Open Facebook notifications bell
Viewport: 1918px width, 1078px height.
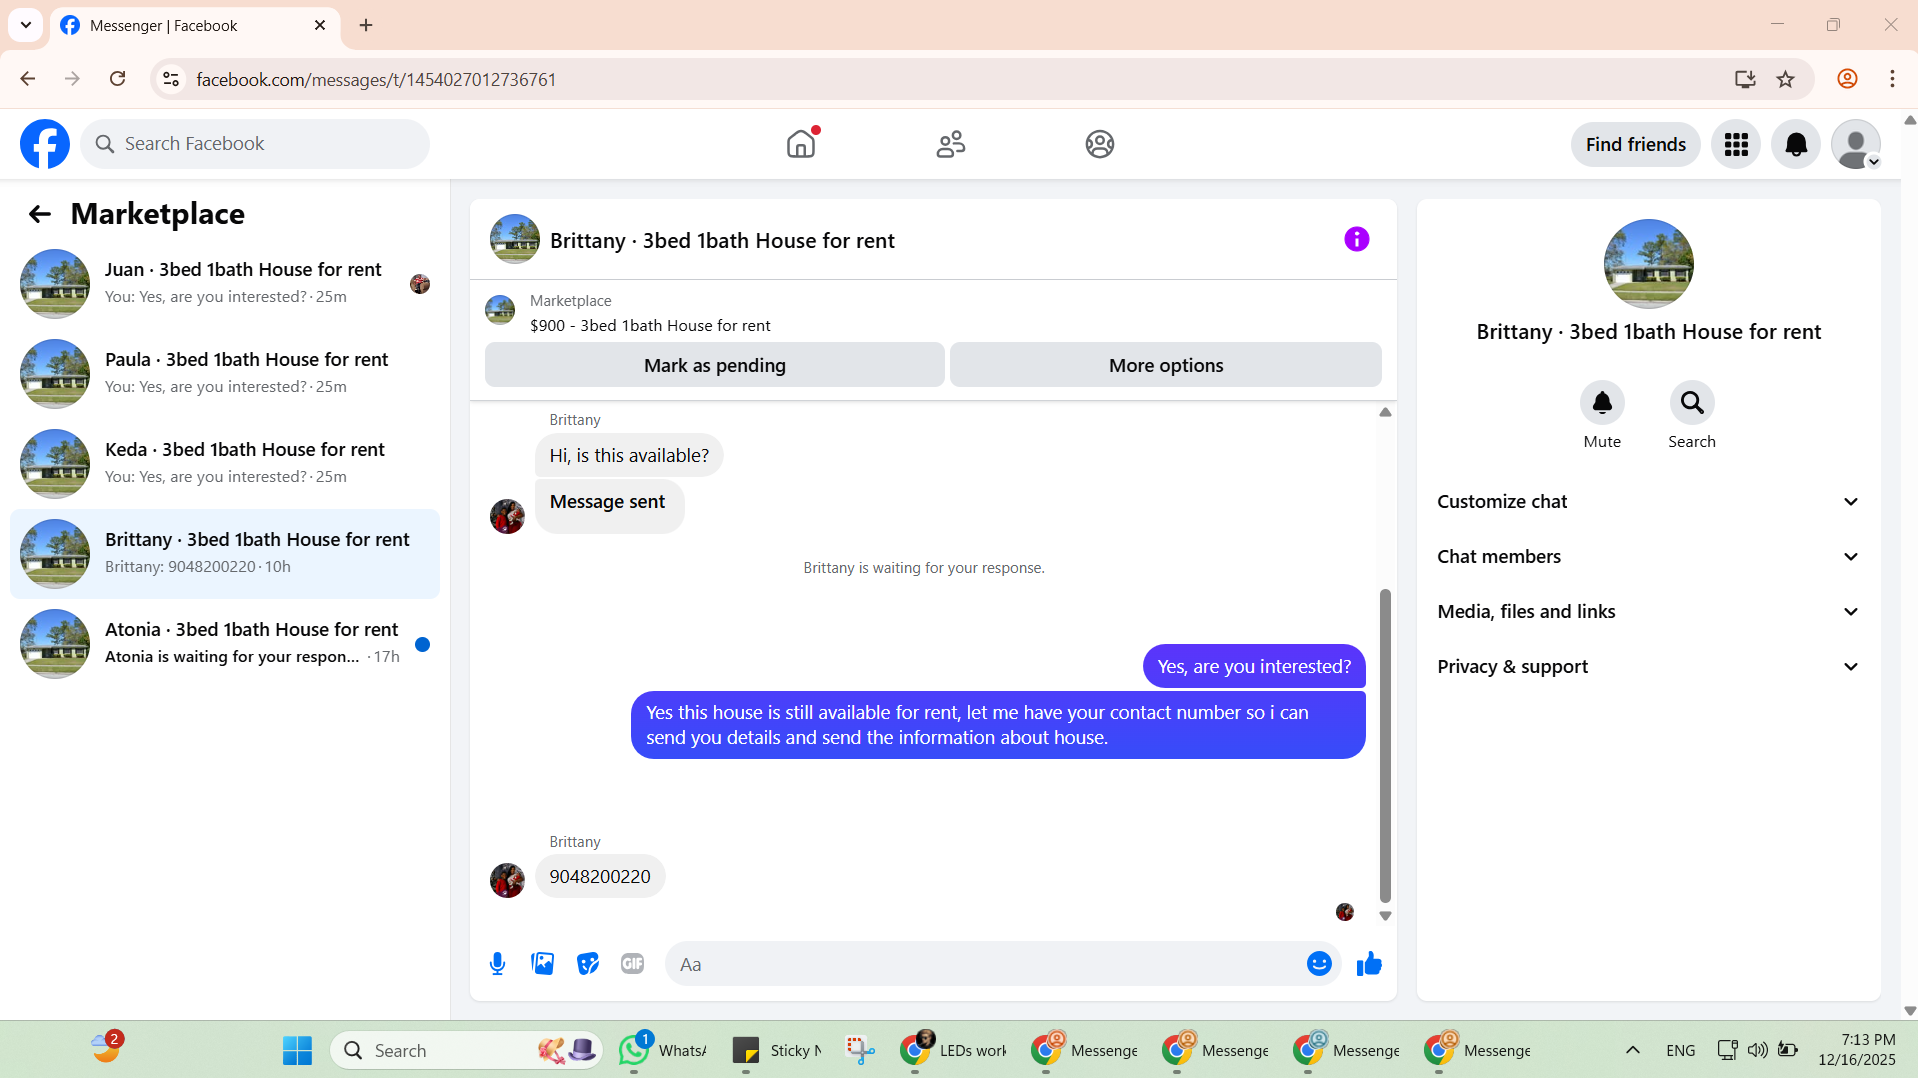tap(1796, 145)
